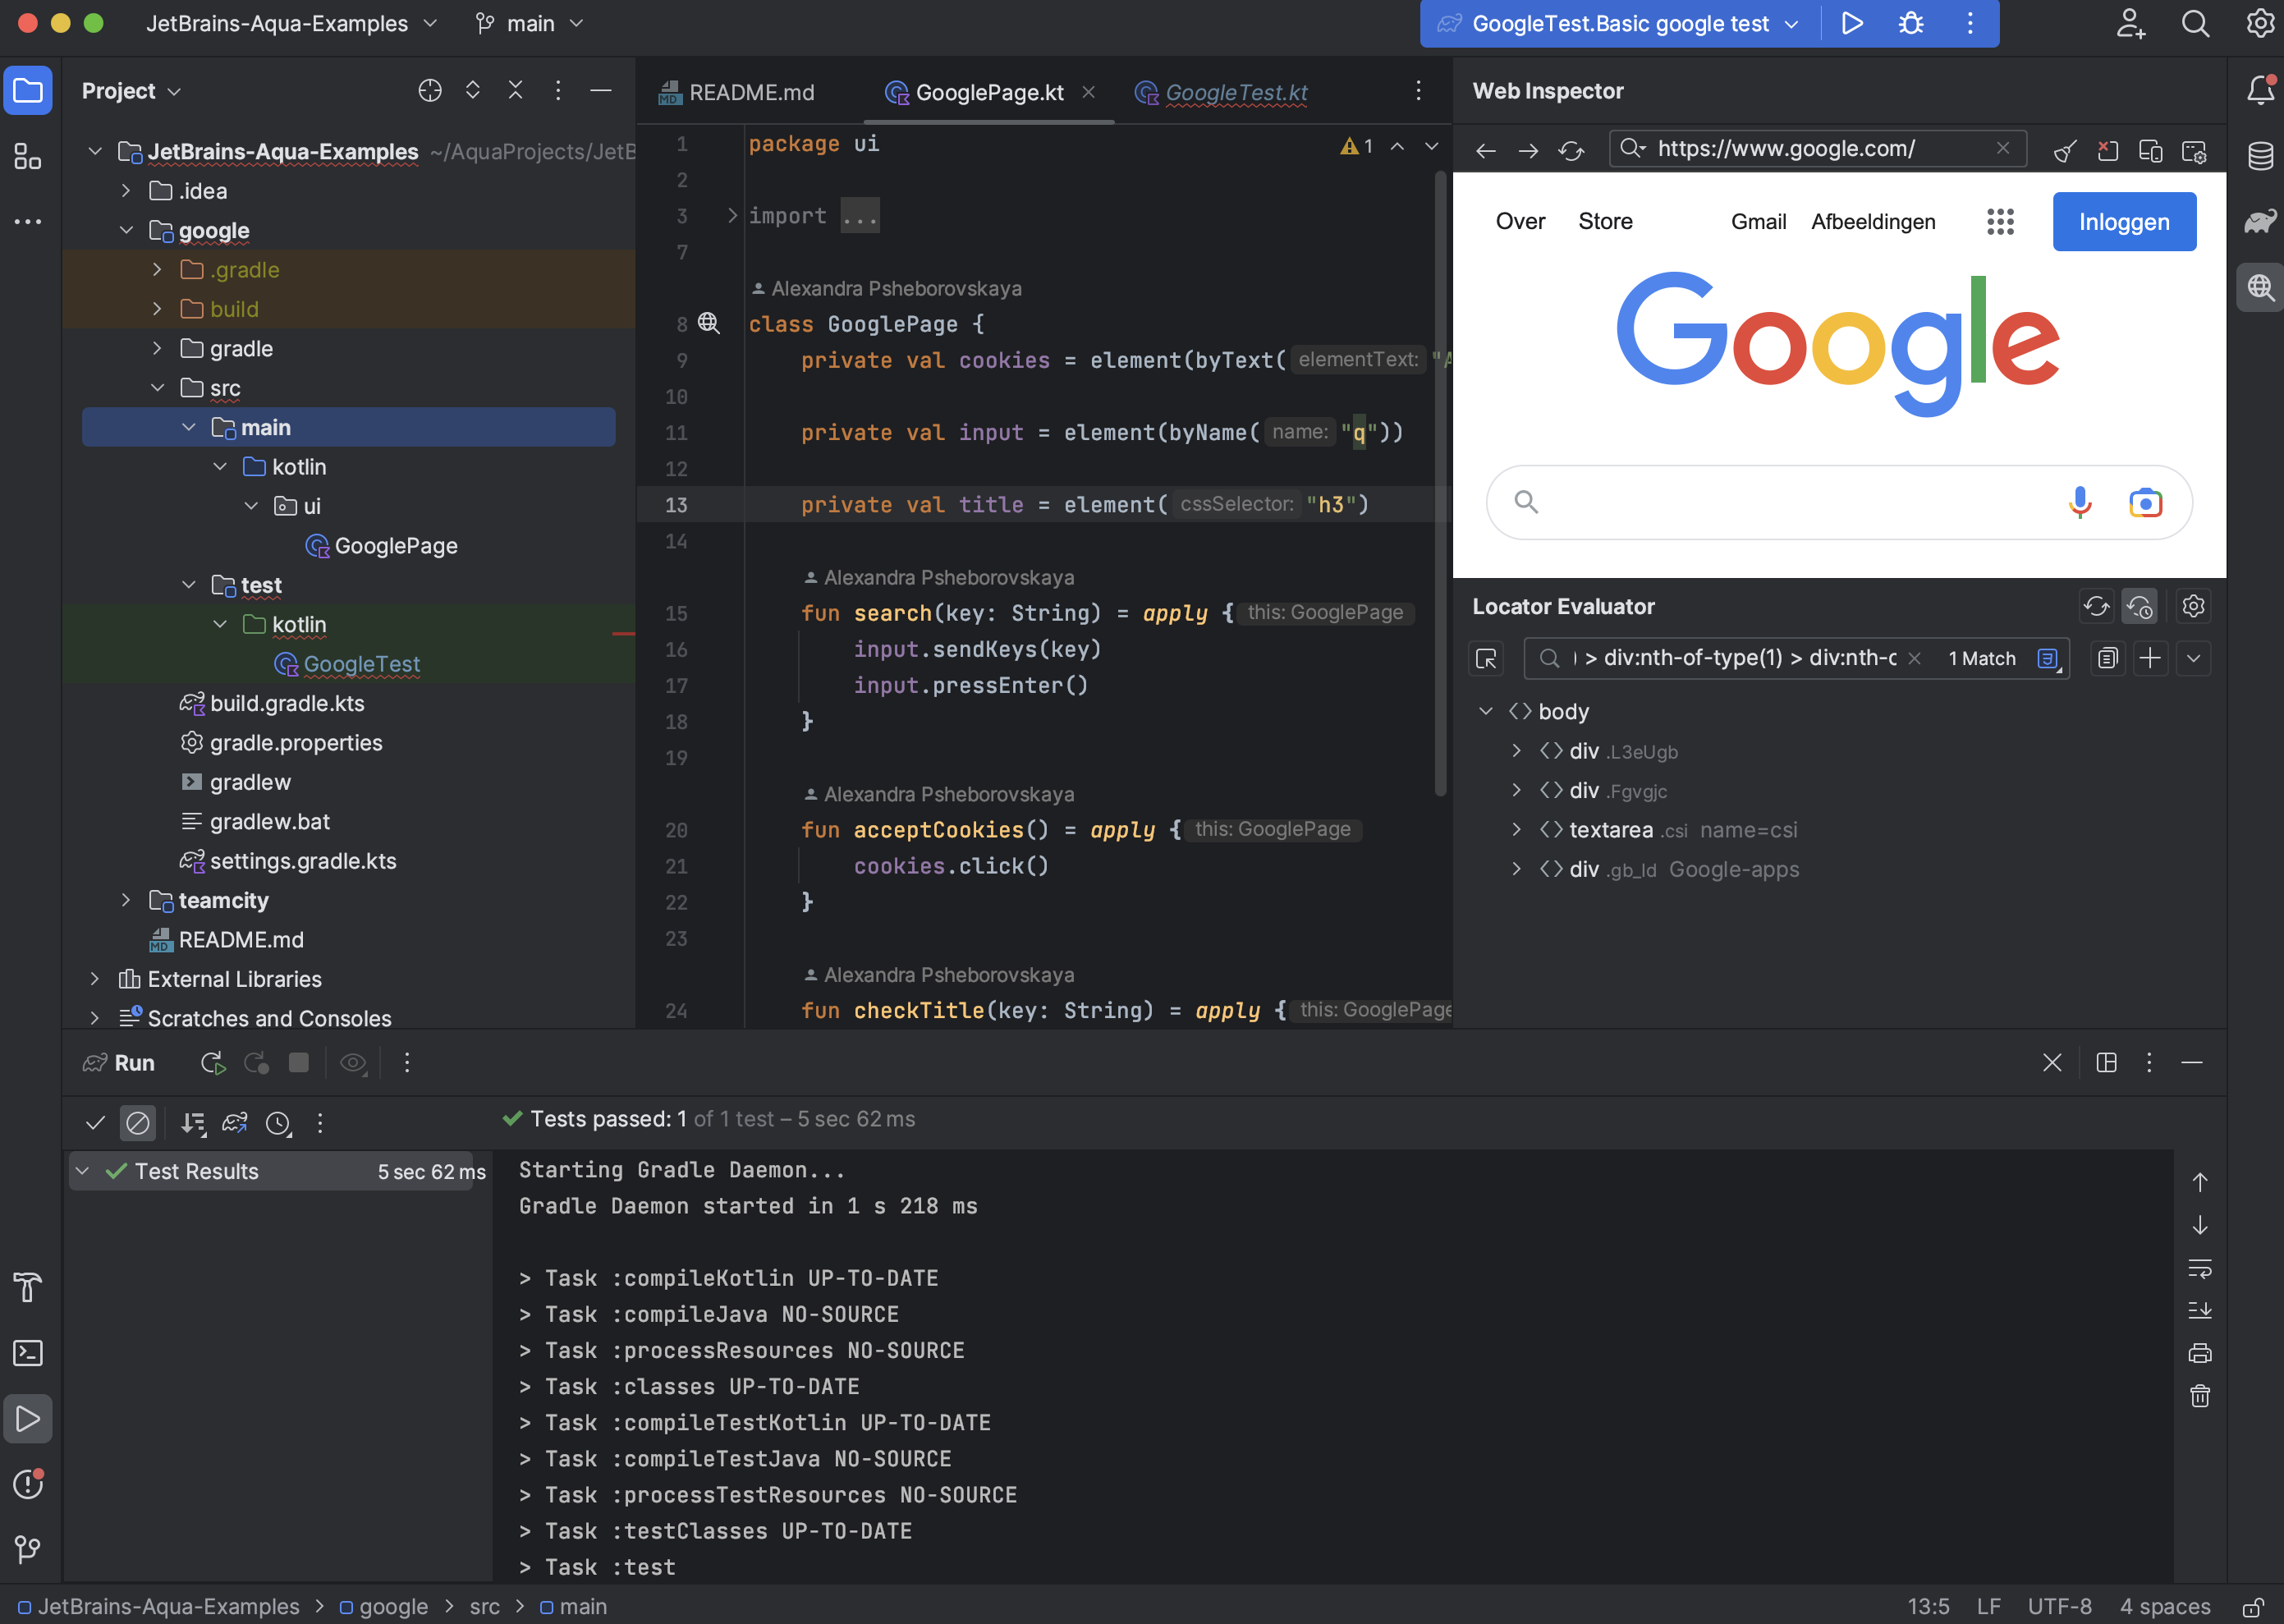Open the Web Inspector tool window icon
2284x1624 pixels.
click(2259, 288)
